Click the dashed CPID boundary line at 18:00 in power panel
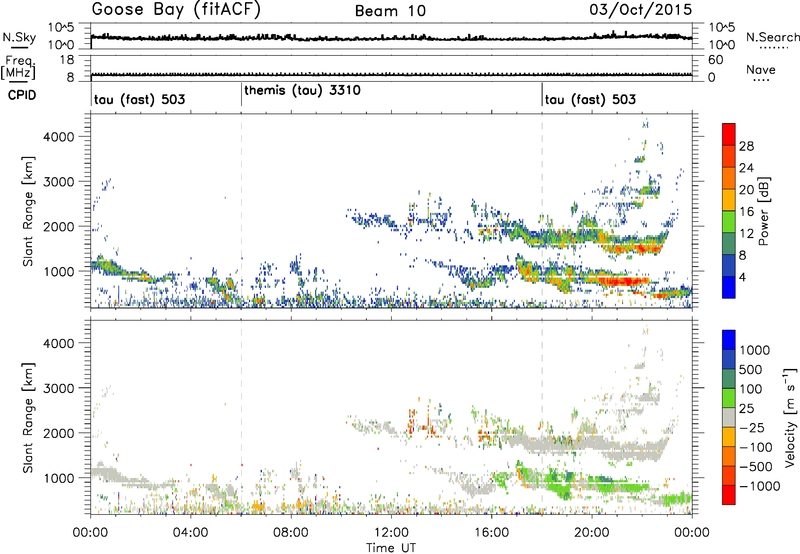 (x=542, y=211)
